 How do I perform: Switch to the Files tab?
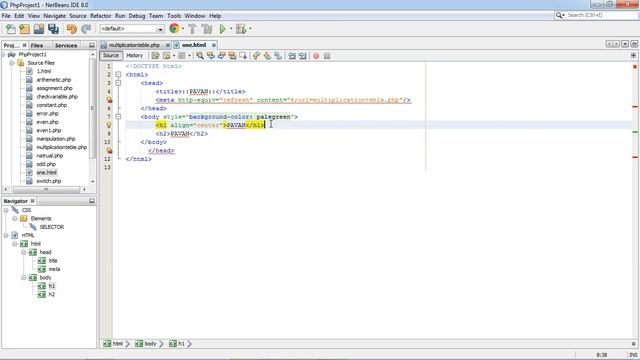tap(37, 45)
